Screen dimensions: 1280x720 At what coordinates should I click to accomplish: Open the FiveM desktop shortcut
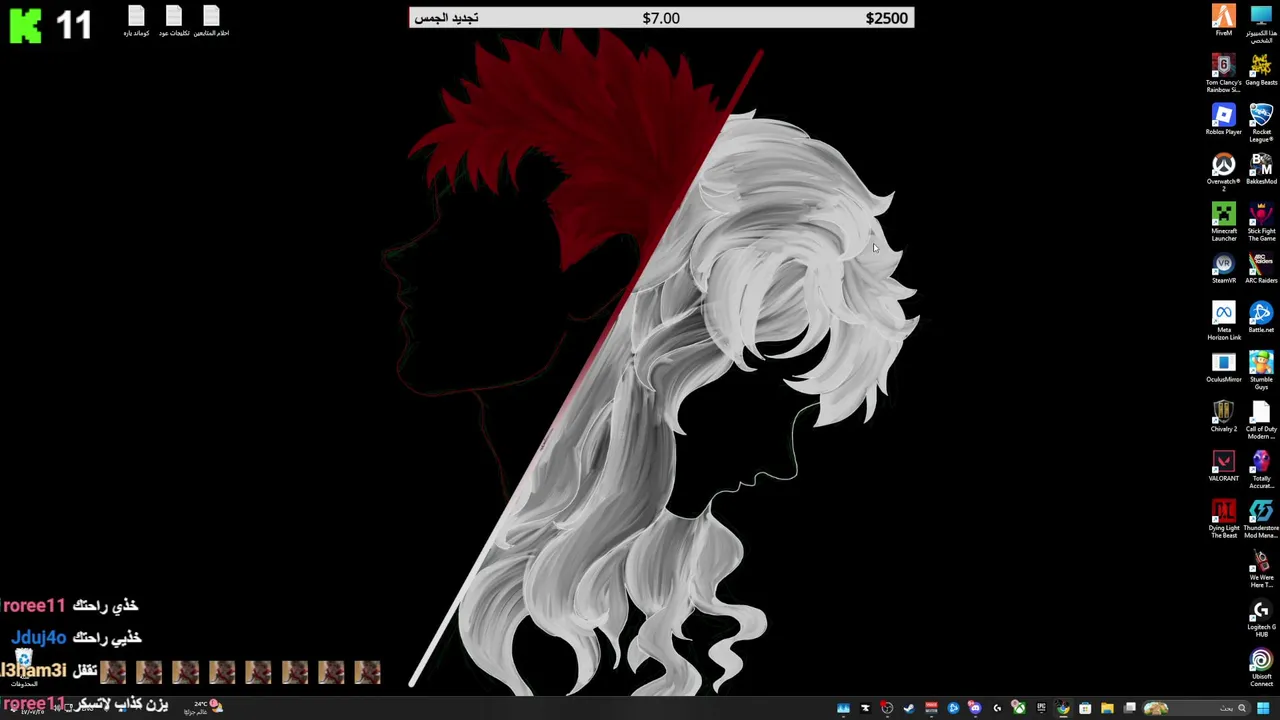tap(1223, 20)
